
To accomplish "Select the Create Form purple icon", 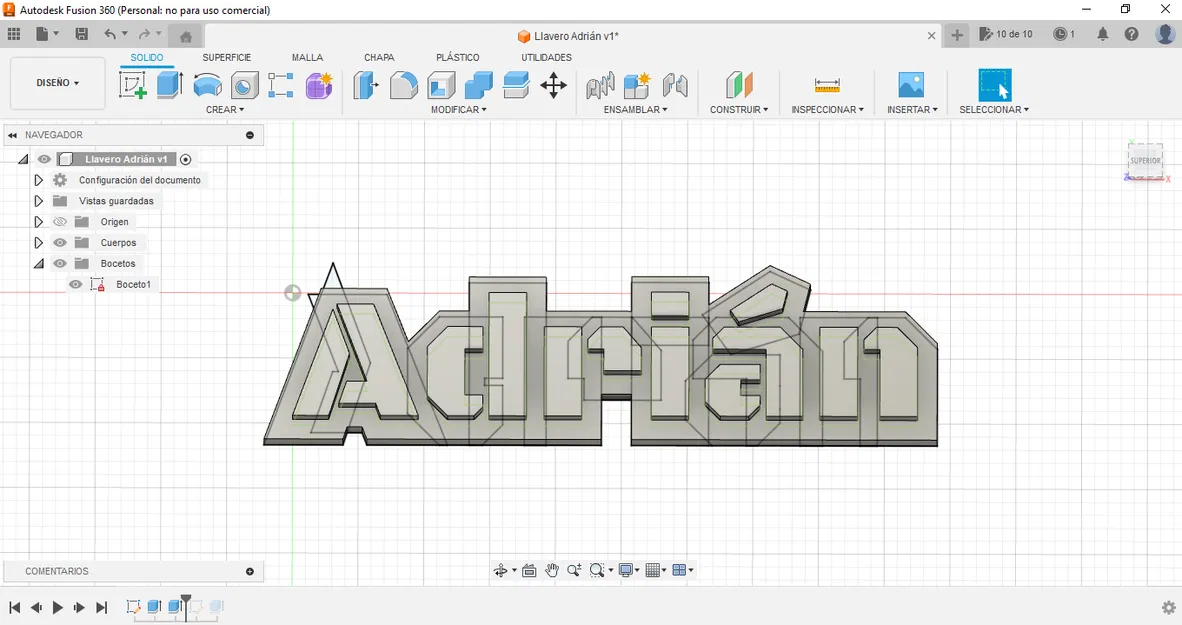I will pos(318,85).
